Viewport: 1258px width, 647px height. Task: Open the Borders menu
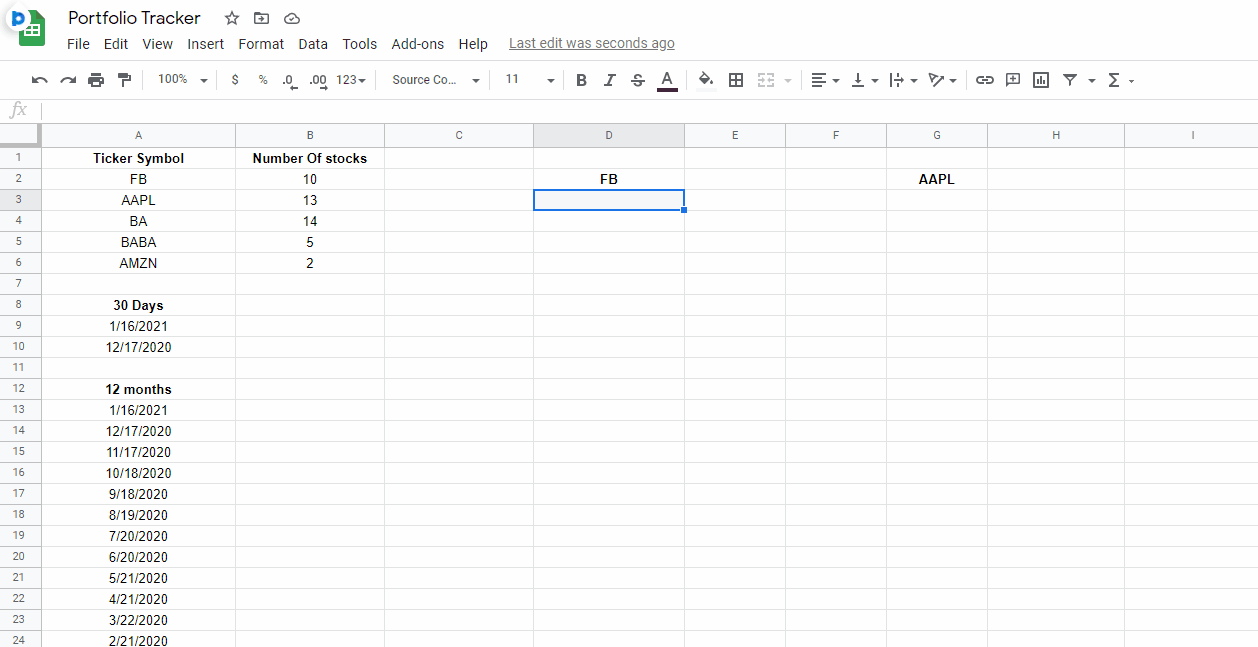click(736, 80)
